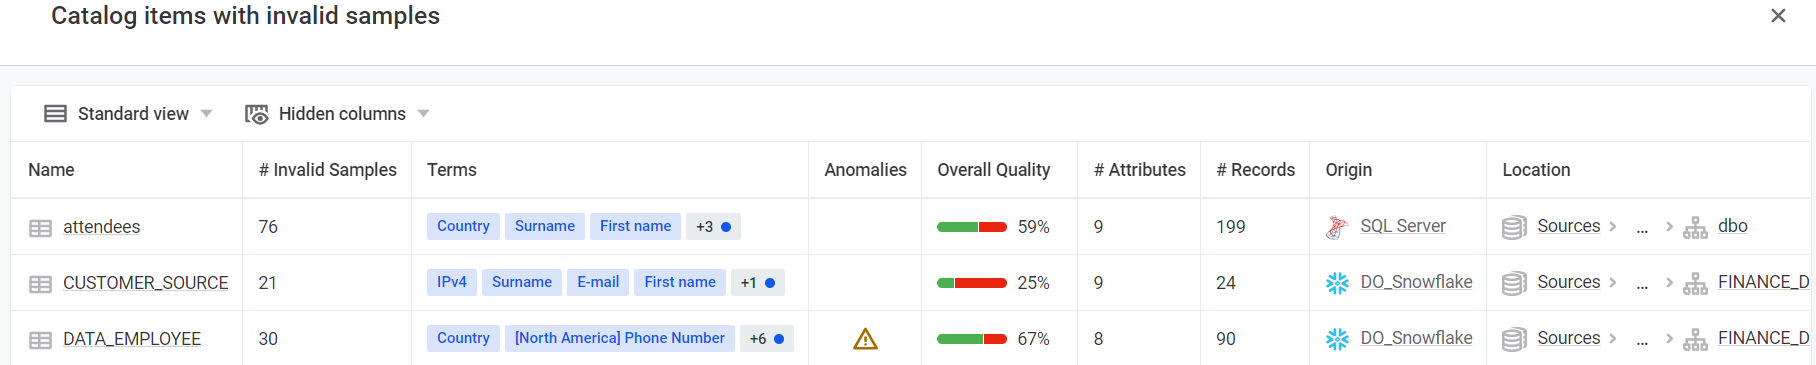Viewport: 1816px width, 365px height.
Task: Expand the +3 terms in attendees row
Action: point(713,226)
